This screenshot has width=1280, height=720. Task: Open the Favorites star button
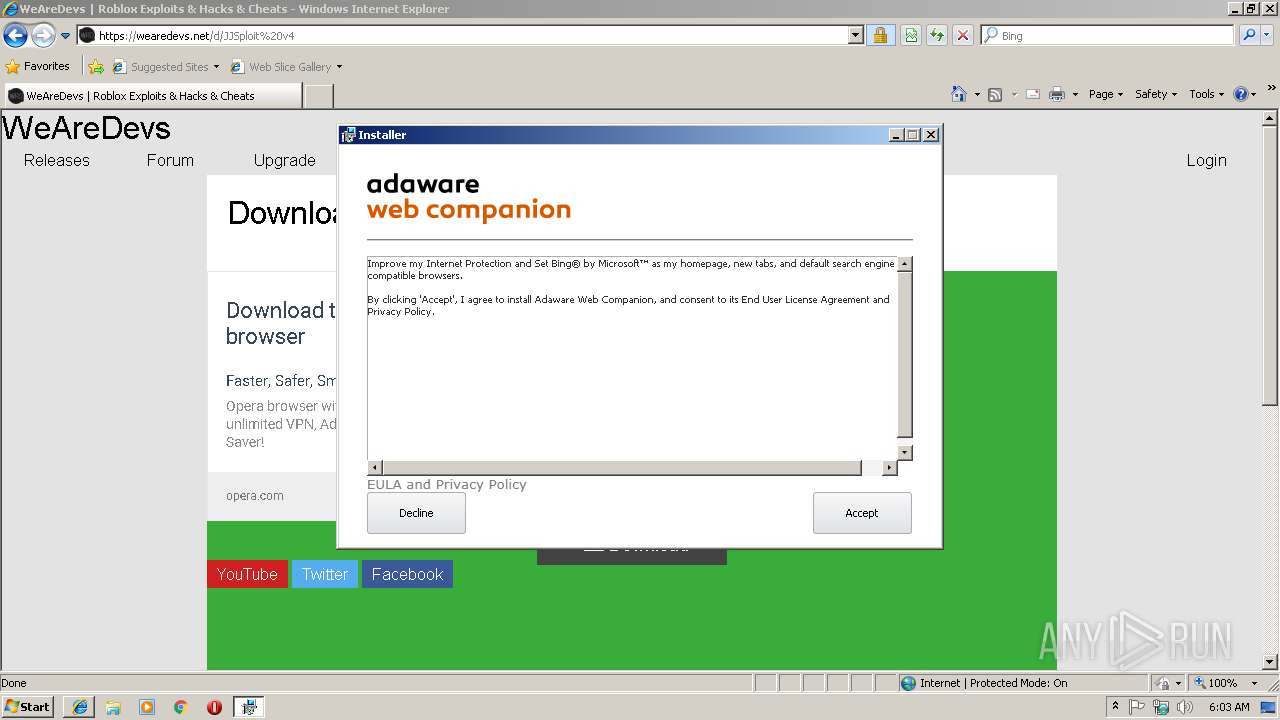38,66
